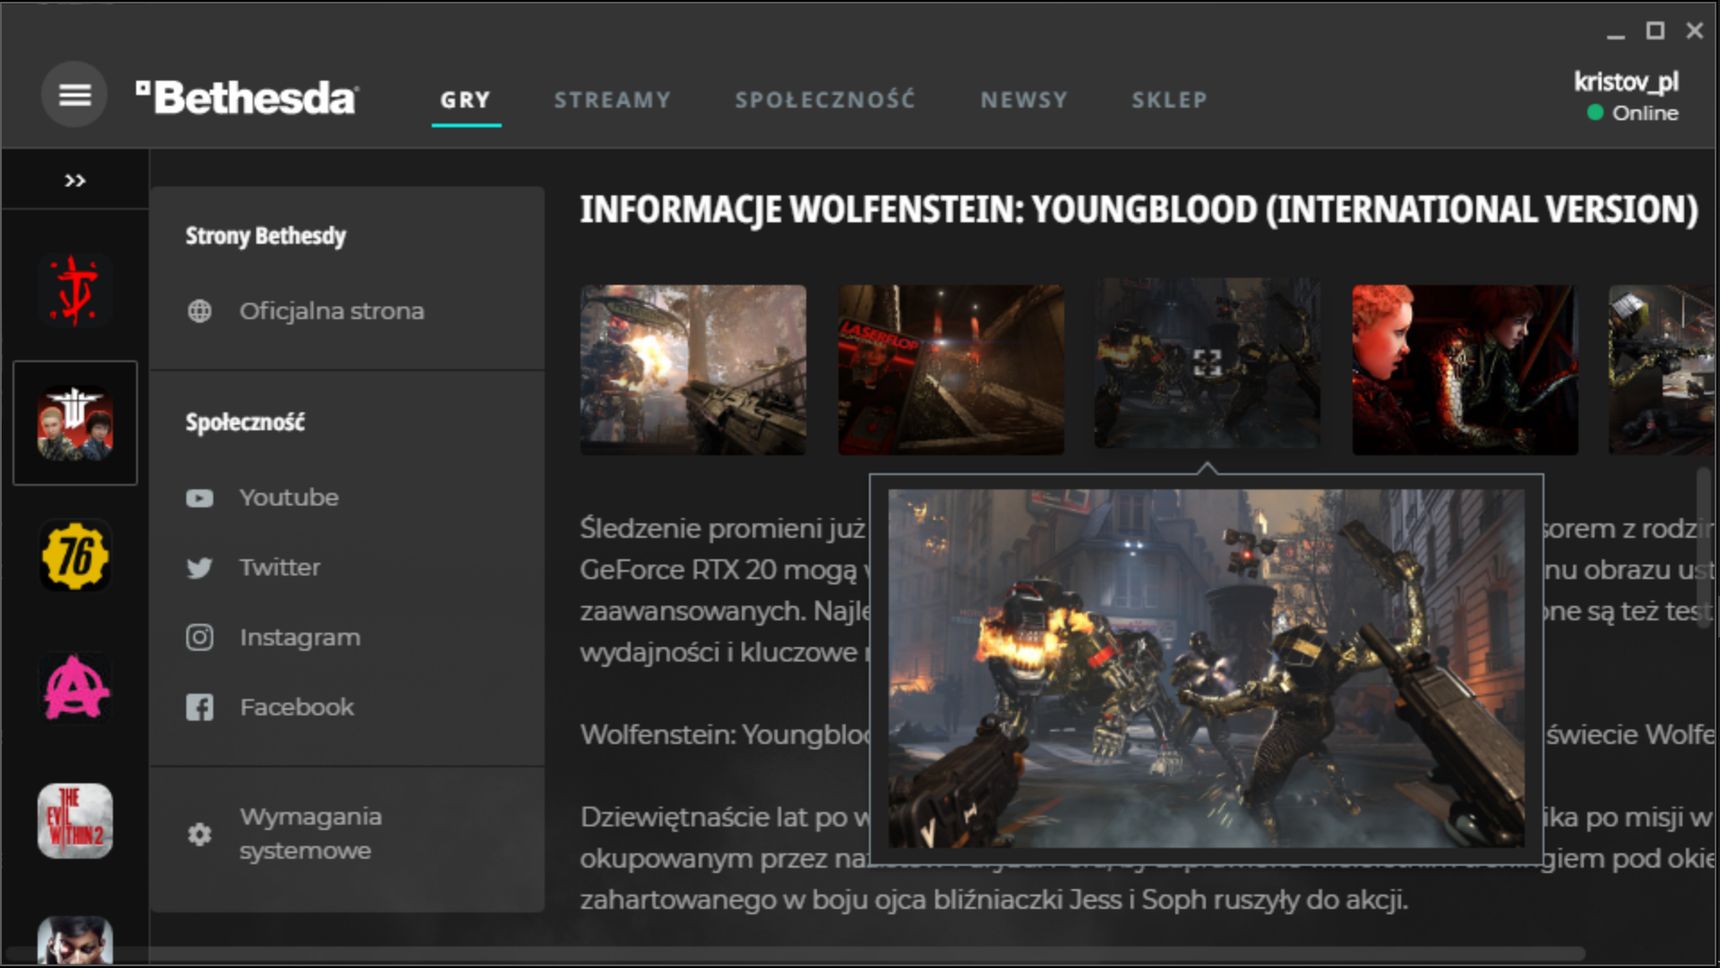Open the Twitter community link
This screenshot has width=1720, height=968.
pos(280,567)
